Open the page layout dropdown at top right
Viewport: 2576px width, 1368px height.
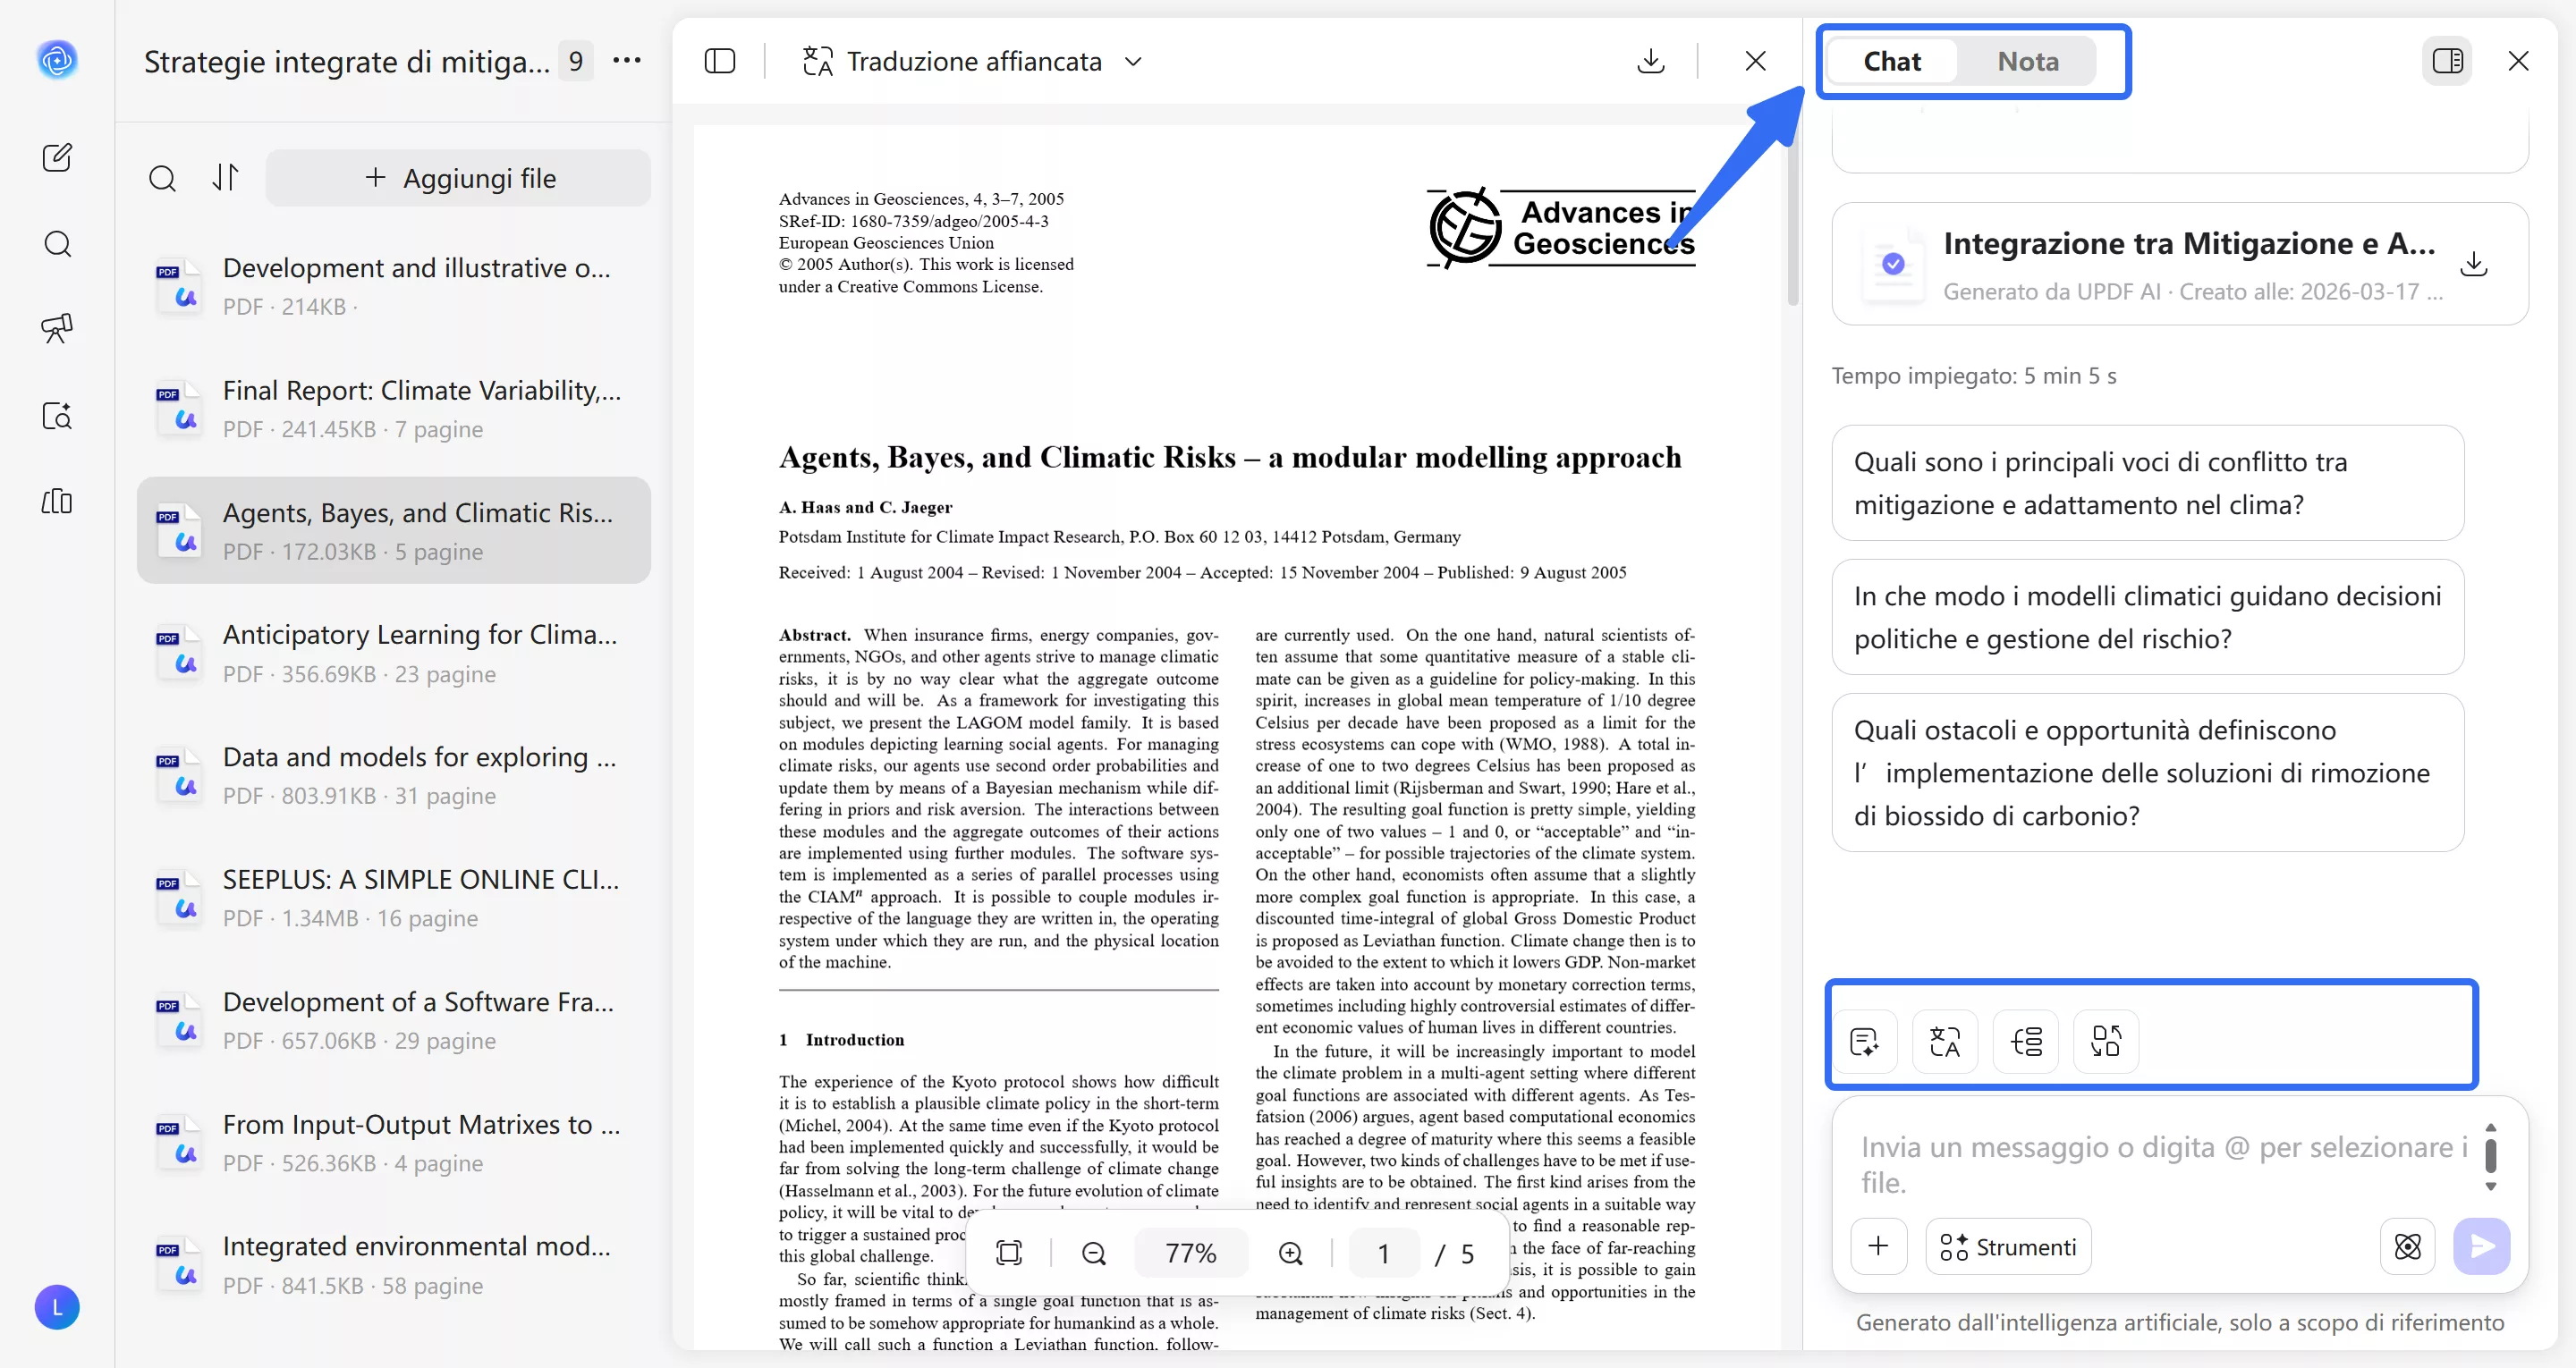[x=2448, y=61]
